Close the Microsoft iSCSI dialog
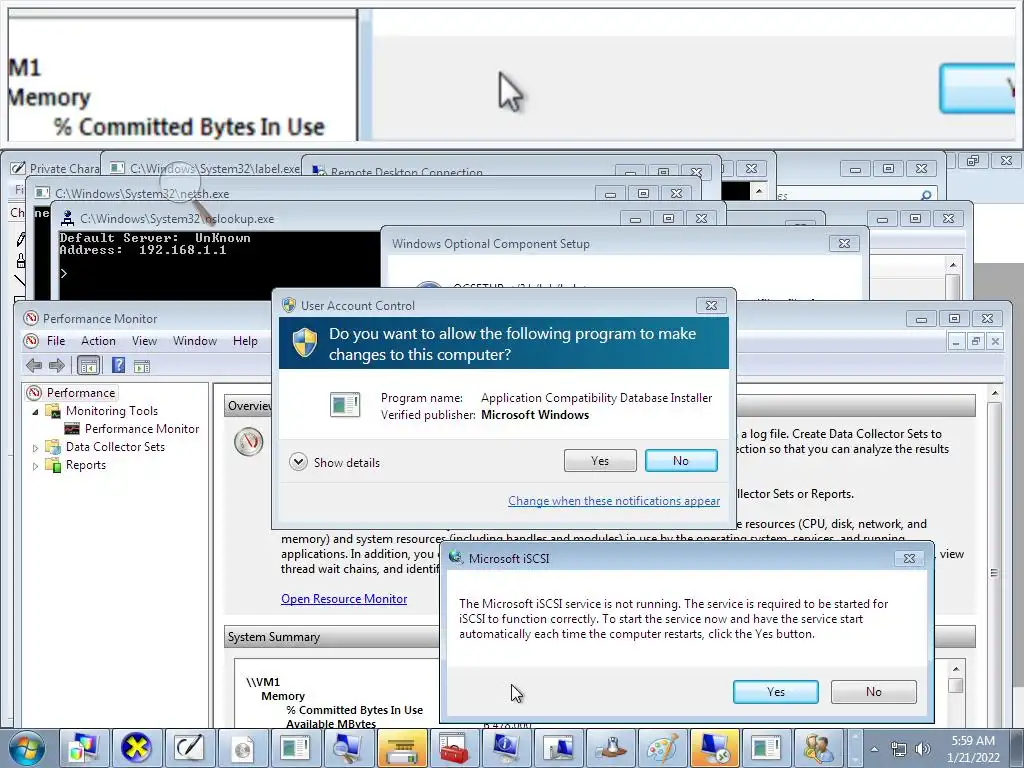Viewport: 1024px width, 768px height. click(x=909, y=558)
